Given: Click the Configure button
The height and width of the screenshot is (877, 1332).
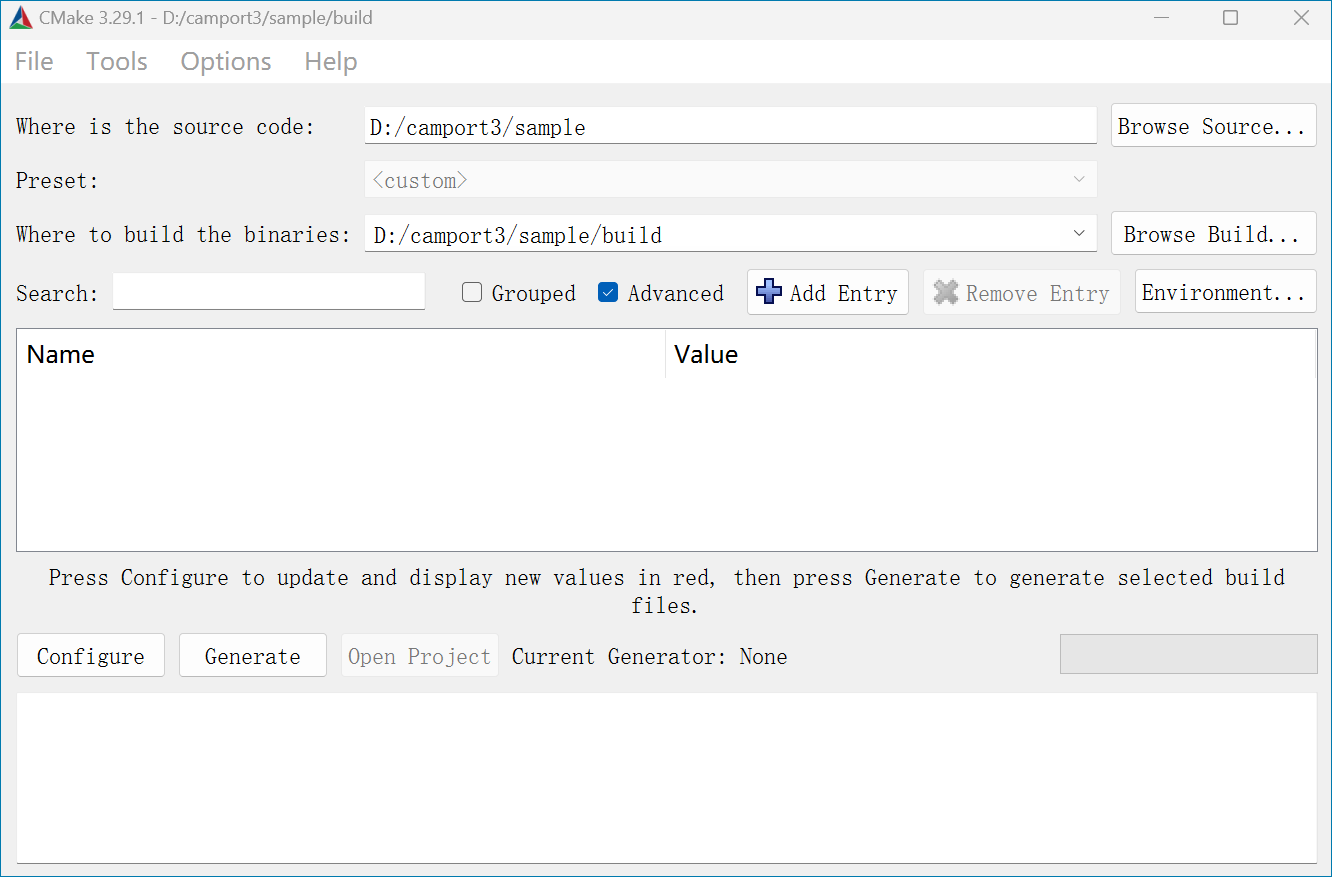Looking at the screenshot, I should pyautogui.click(x=91, y=656).
